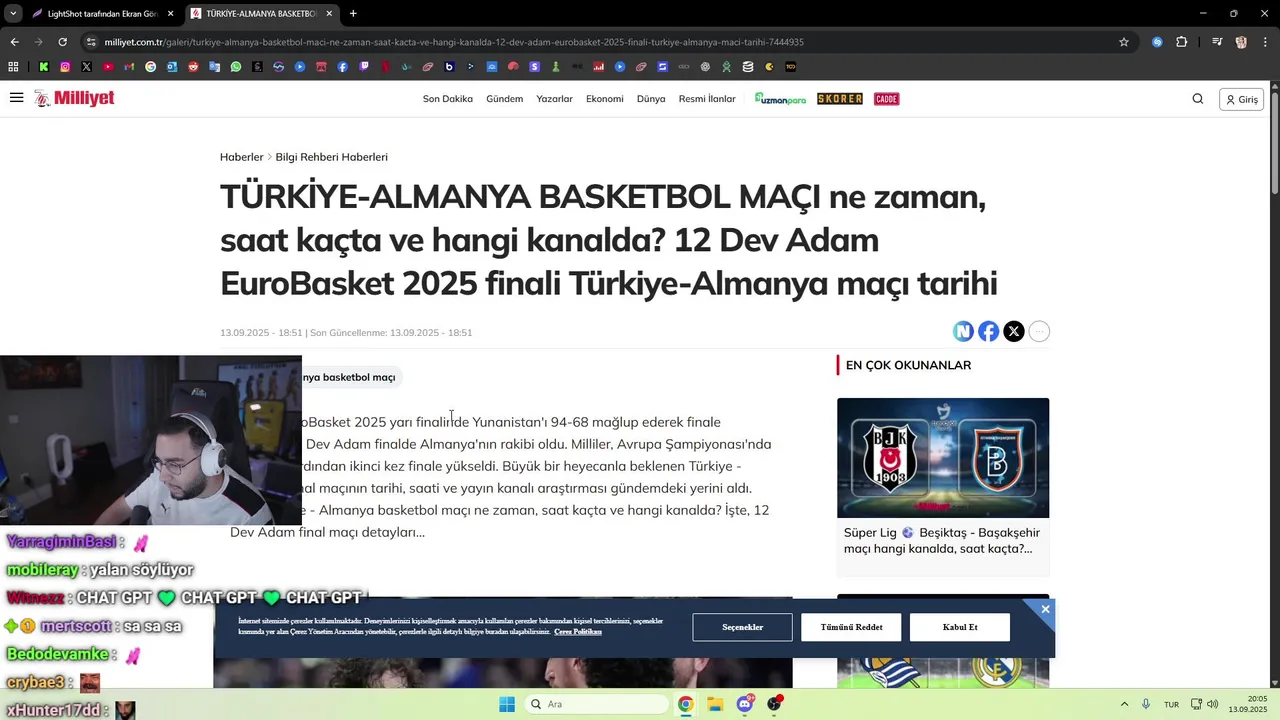Click Tümünü Reddet cookie button
Viewport: 1280px width, 720px height.
click(x=851, y=627)
